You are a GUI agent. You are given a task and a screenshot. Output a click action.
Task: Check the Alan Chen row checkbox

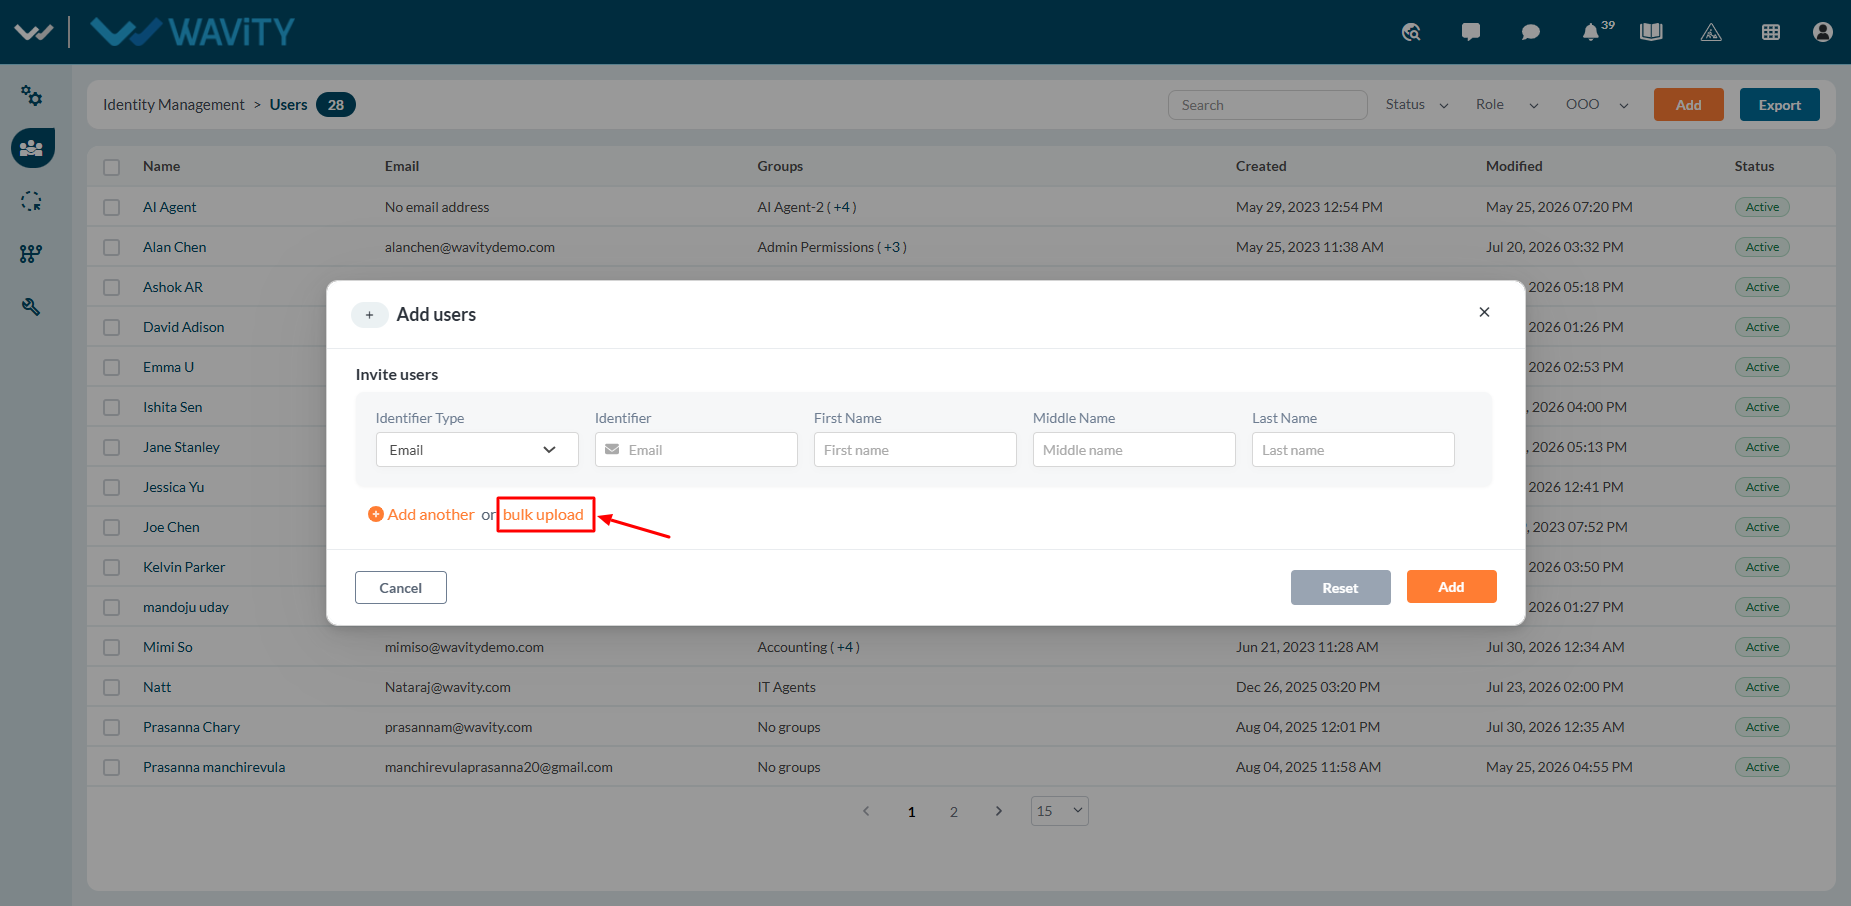click(112, 247)
